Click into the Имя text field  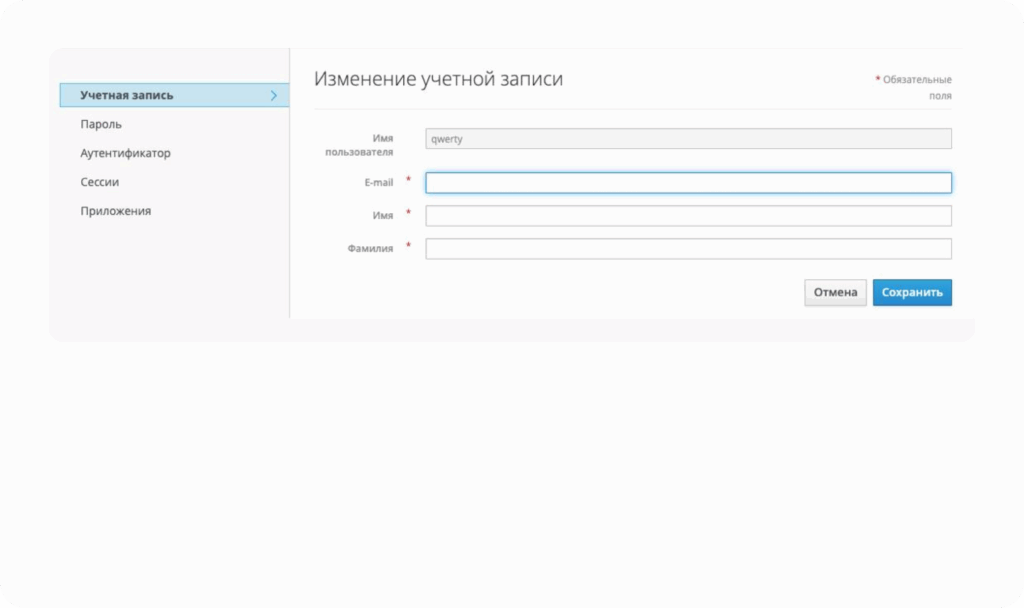(688, 216)
